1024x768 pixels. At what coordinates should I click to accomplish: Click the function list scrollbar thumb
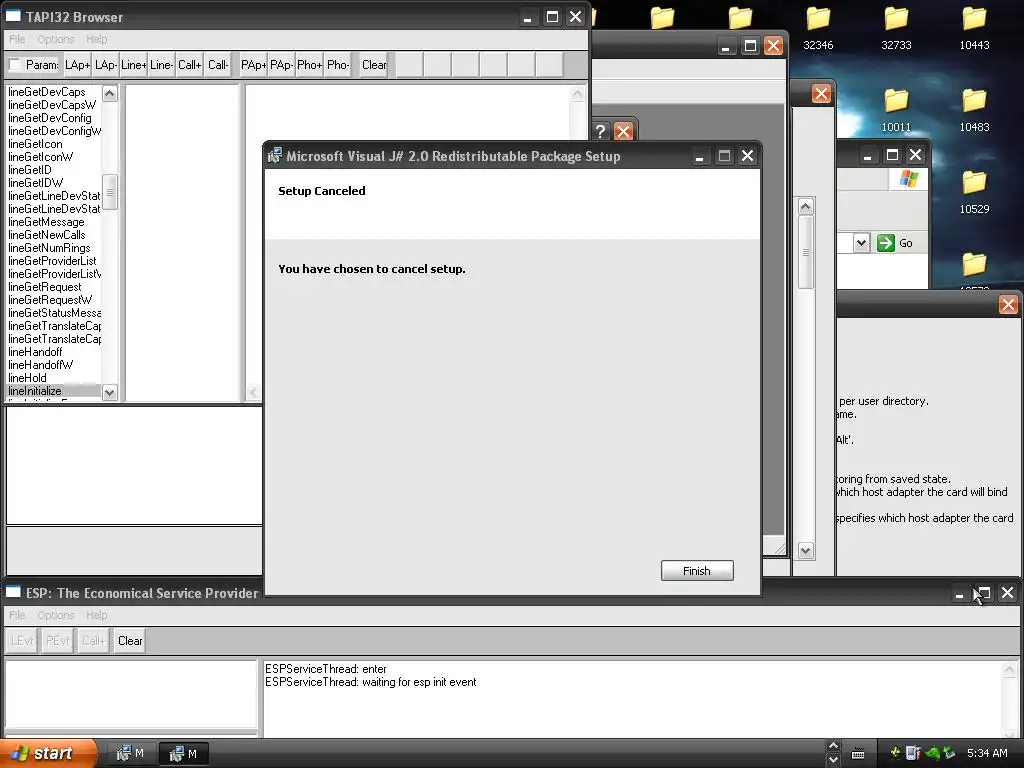pos(110,192)
